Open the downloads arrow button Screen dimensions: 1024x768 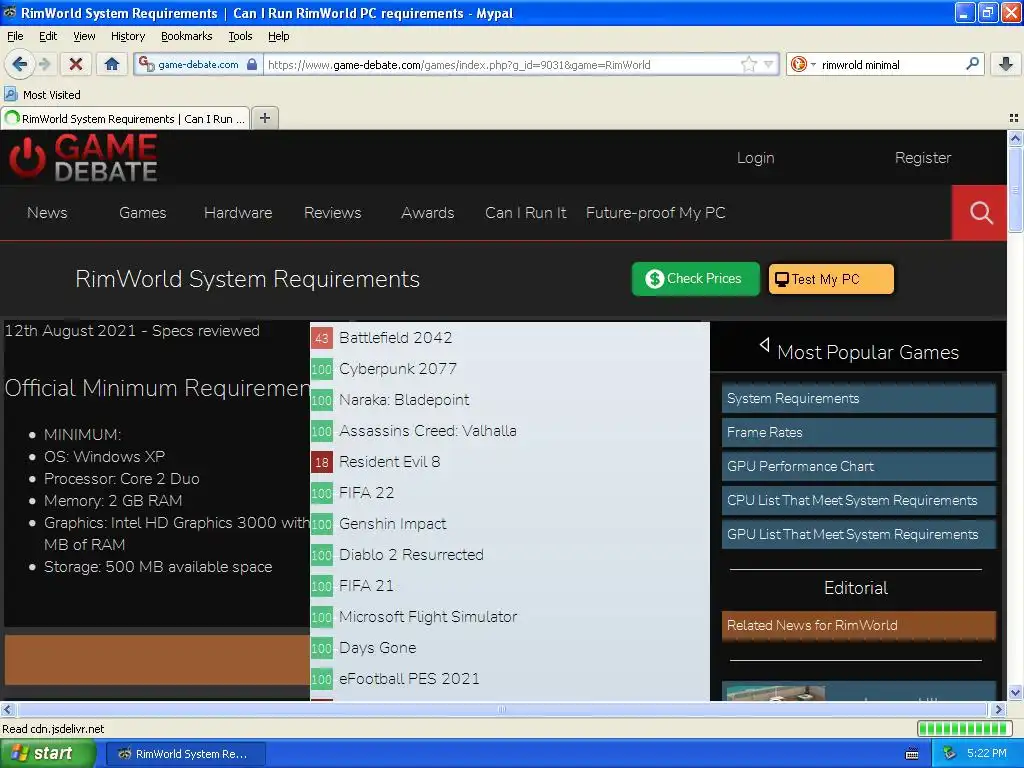pyautogui.click(x=1006, y=64)
